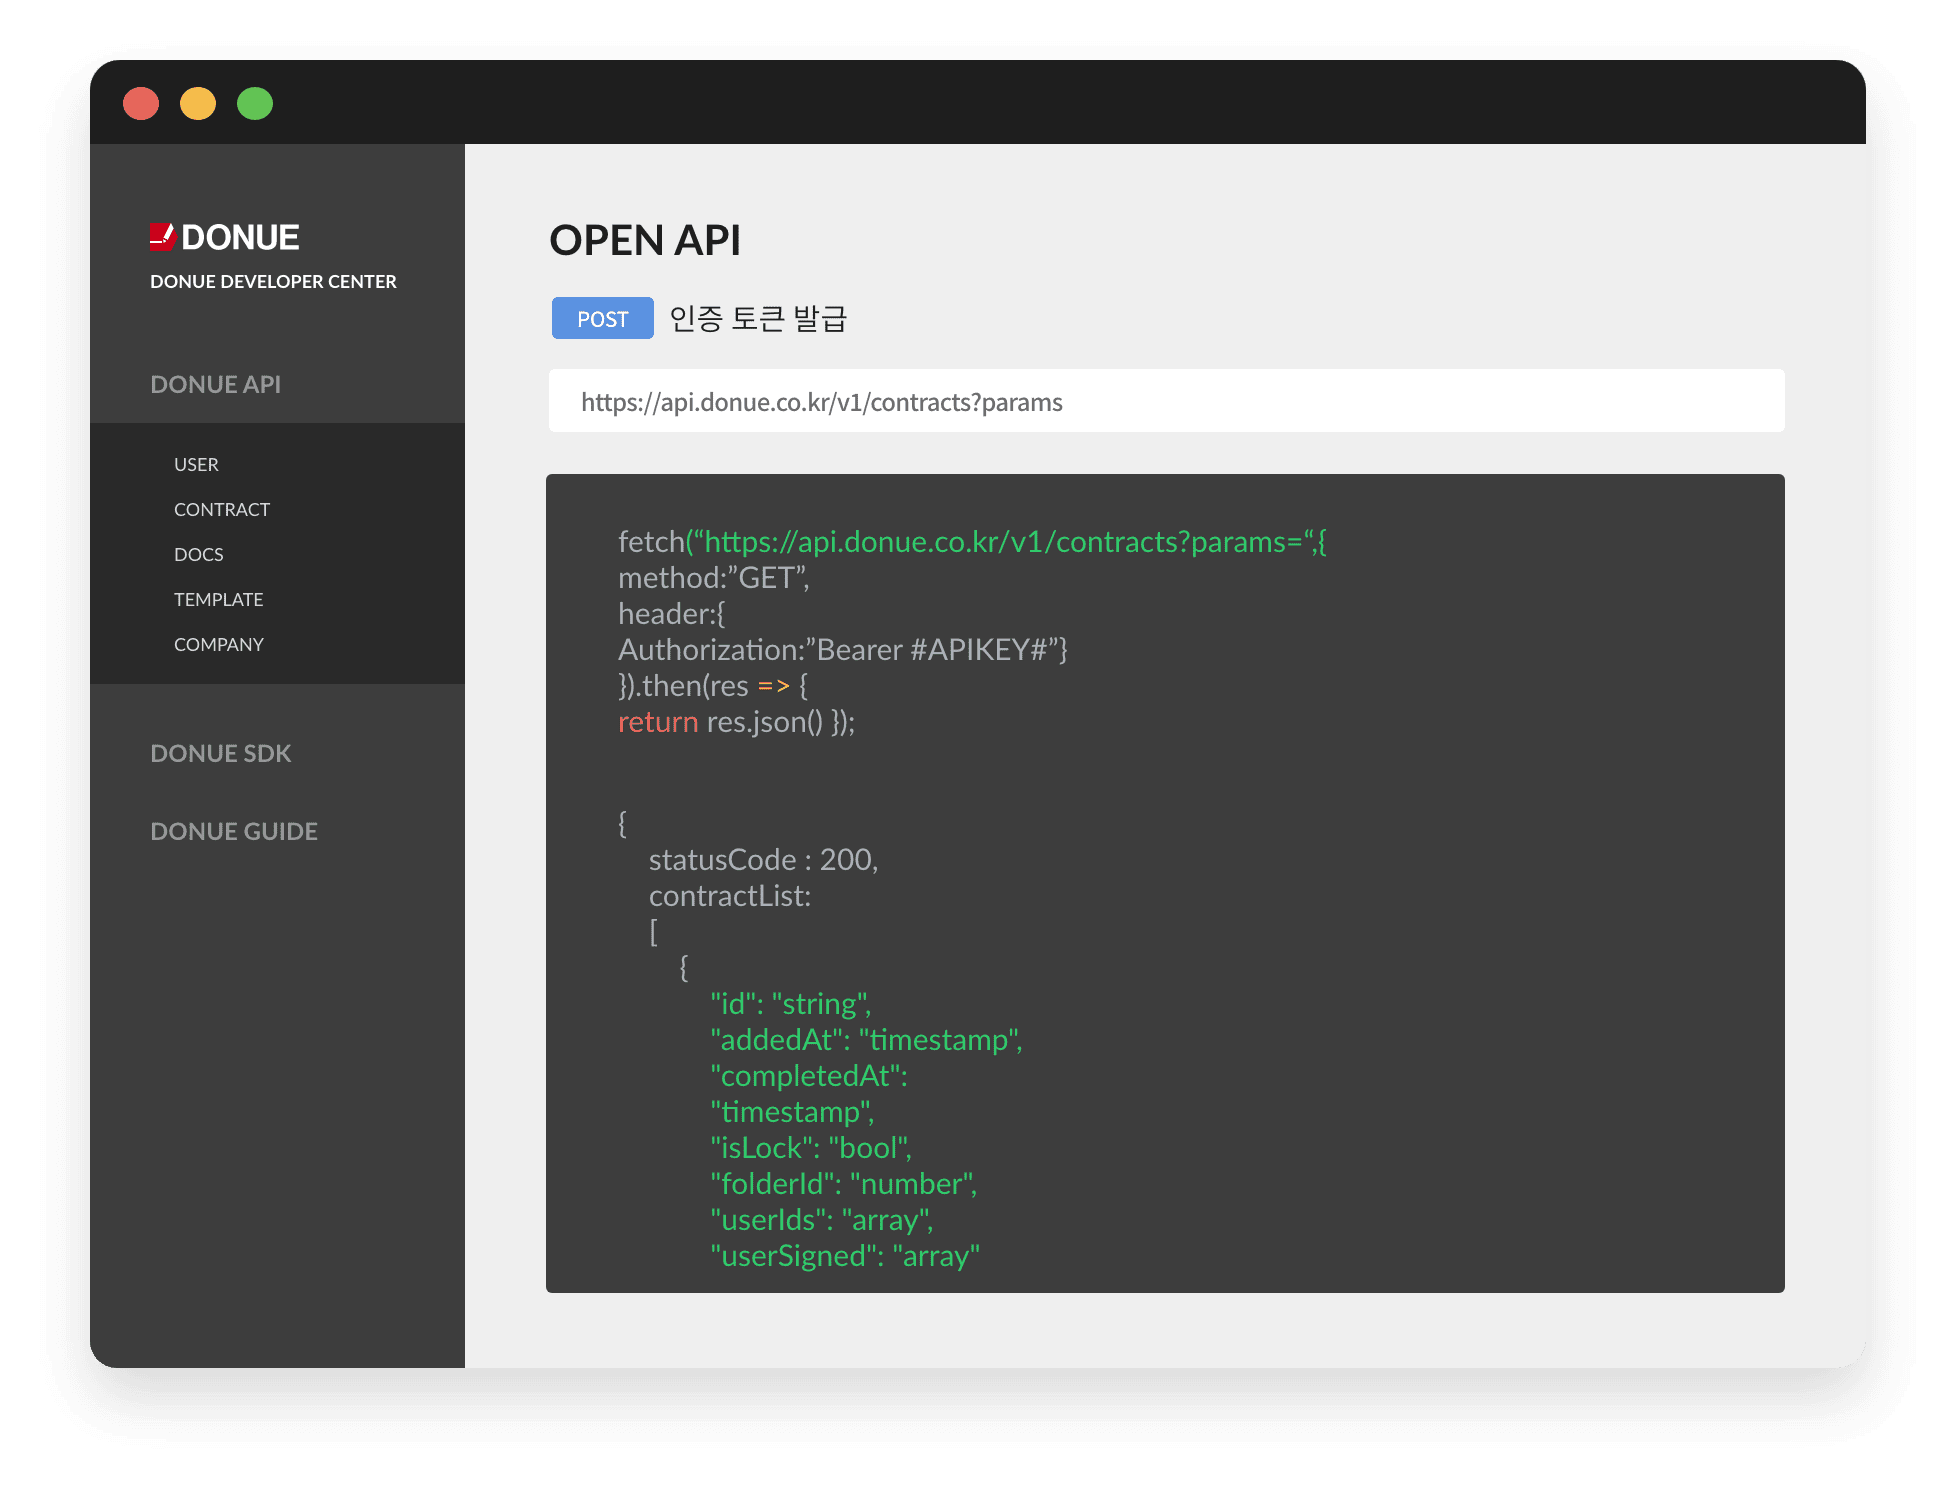This screenshot has width=1956, height=1488.
Task: Open COMPANY in the sidebar
Action: 219,645
